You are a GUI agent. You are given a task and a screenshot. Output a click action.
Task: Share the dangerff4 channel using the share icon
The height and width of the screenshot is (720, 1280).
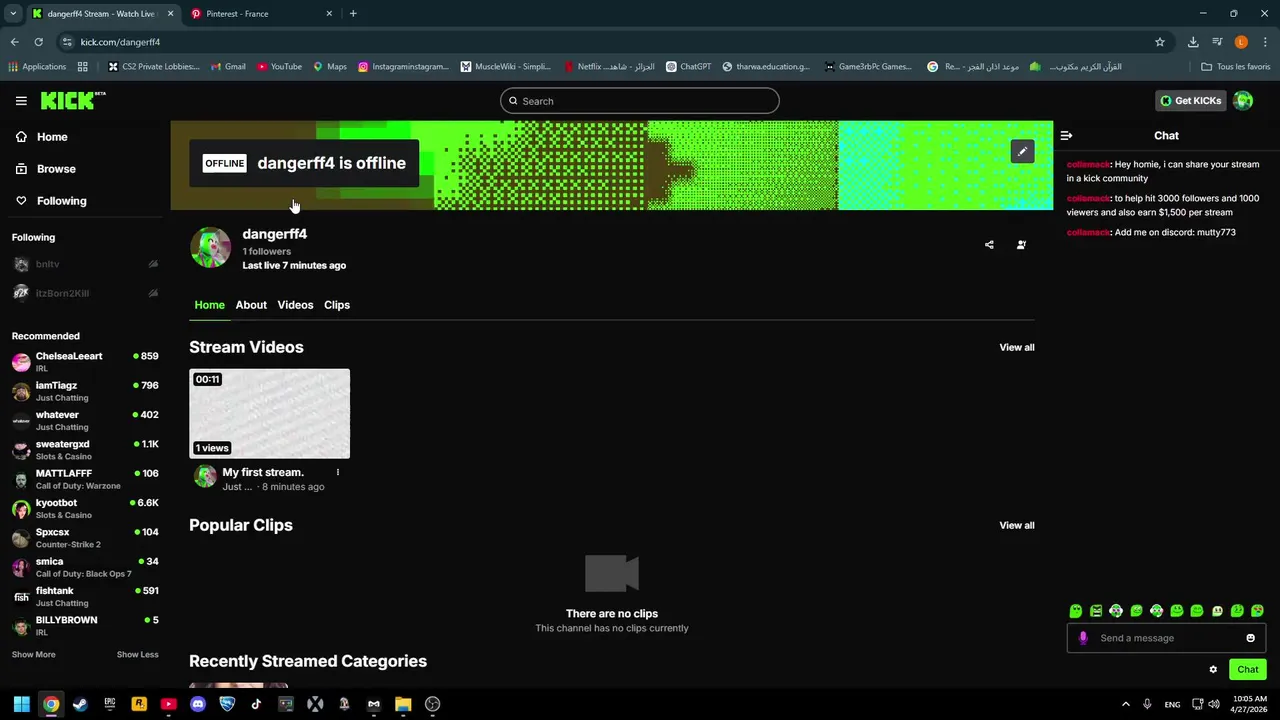989,245
